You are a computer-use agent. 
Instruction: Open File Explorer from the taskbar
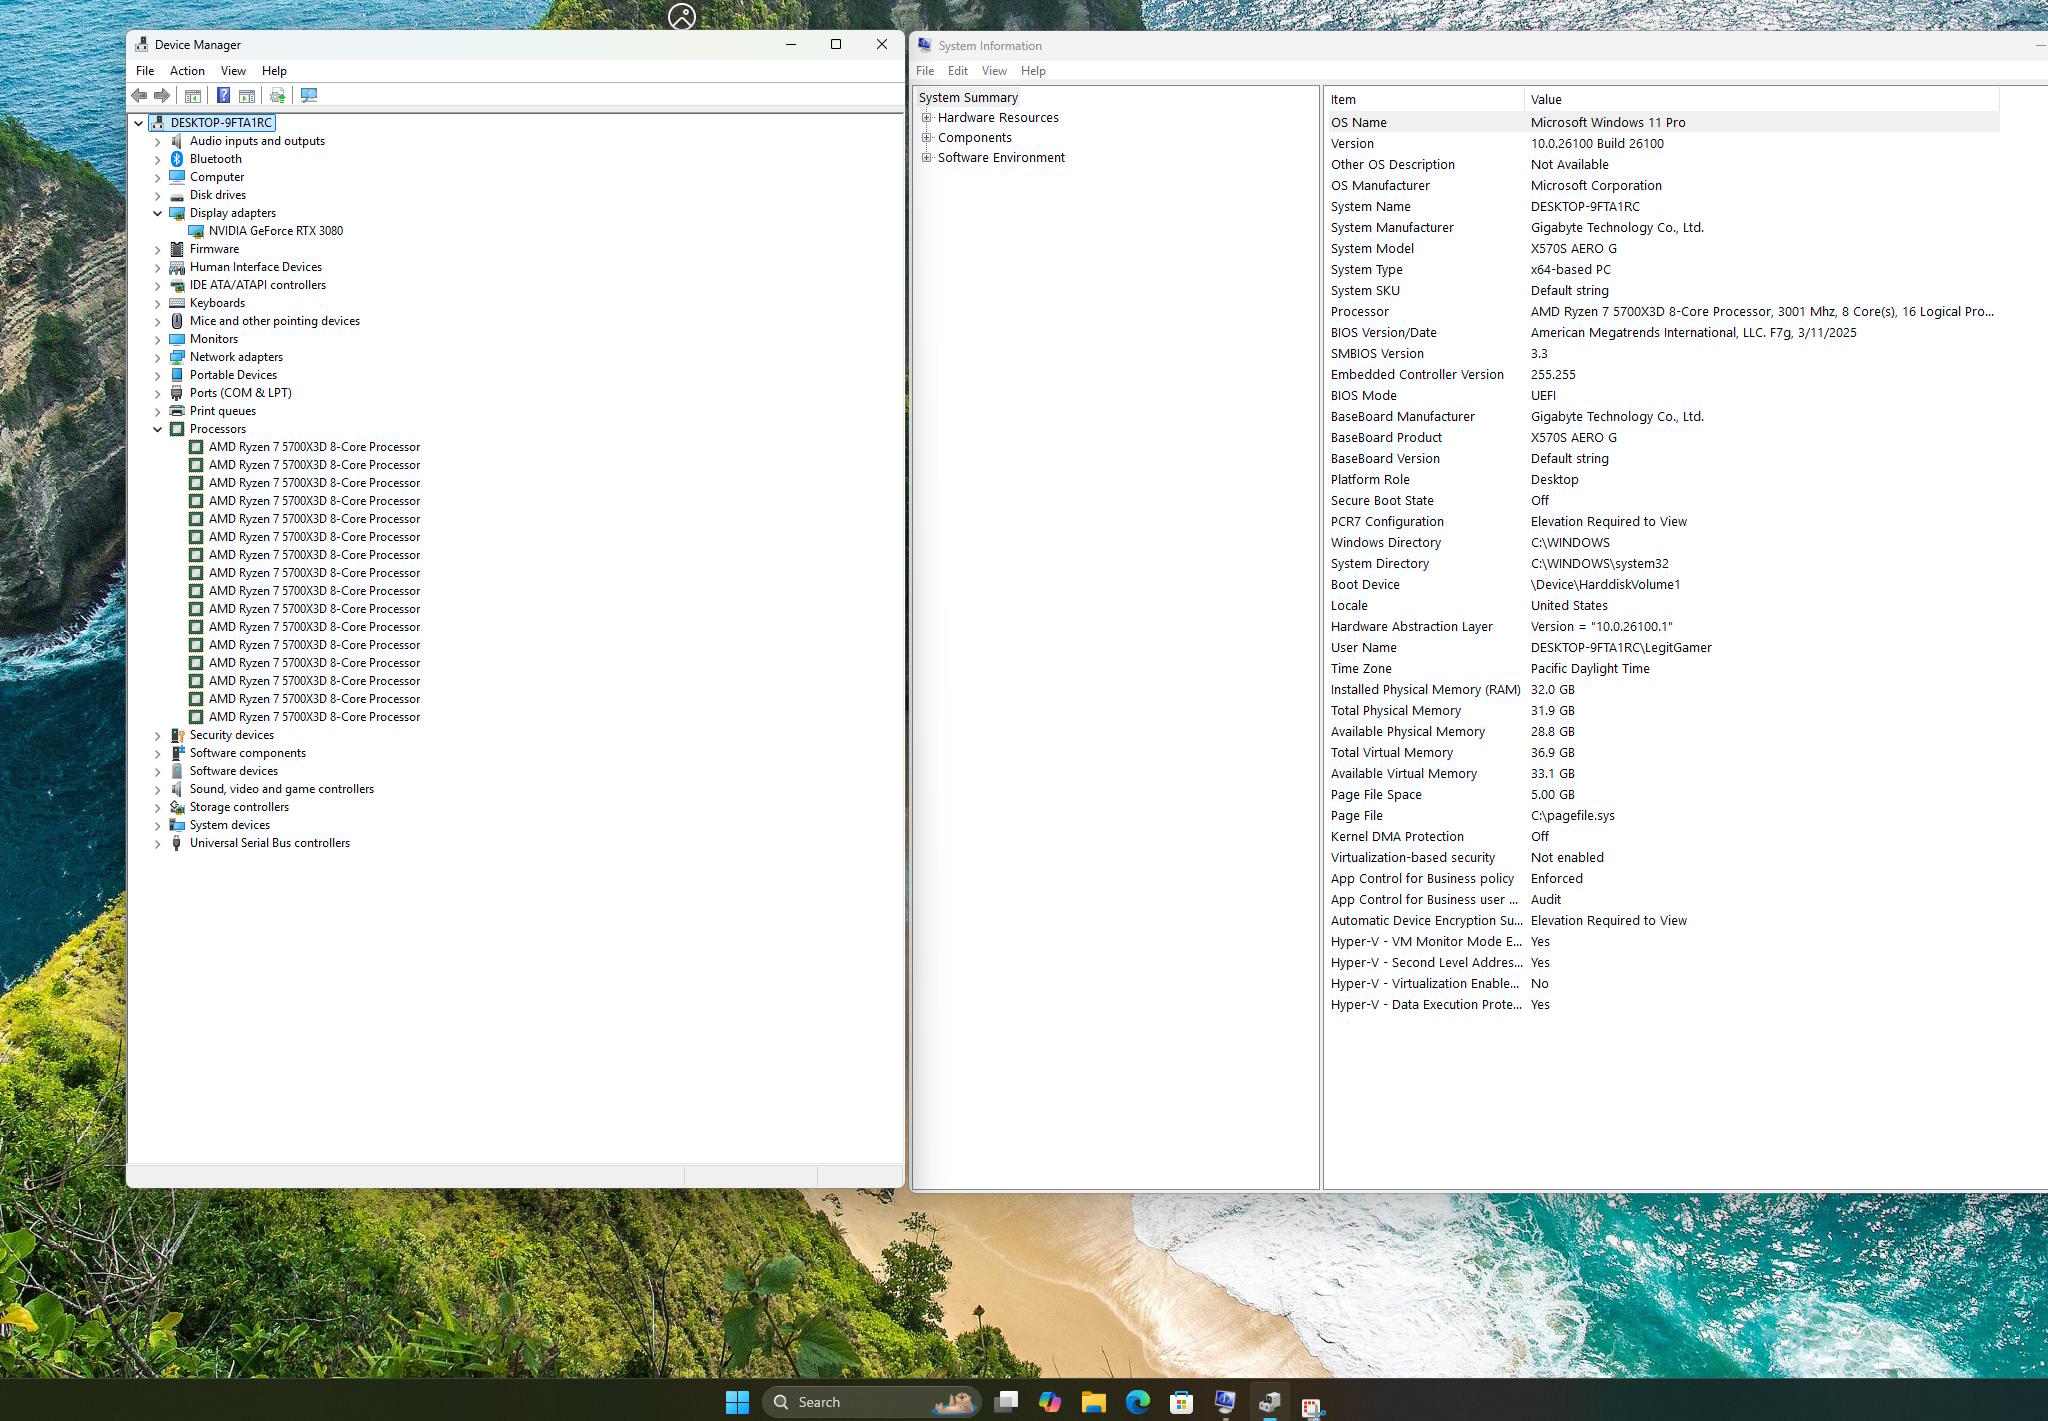1093,1402
